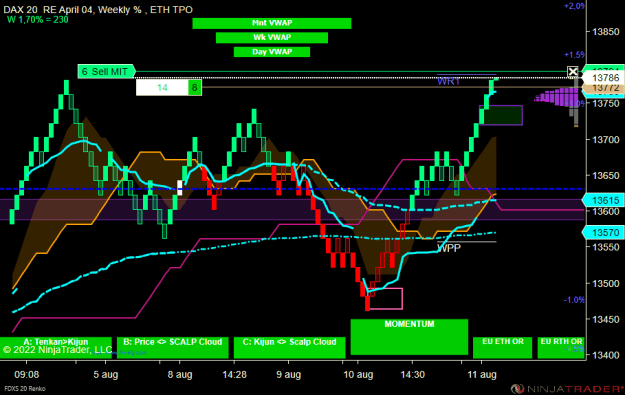This screenshot has width=625, height=395.
Task: Click the C: Kijun <> Scalp Cloud panel
Action: (289, 347)
